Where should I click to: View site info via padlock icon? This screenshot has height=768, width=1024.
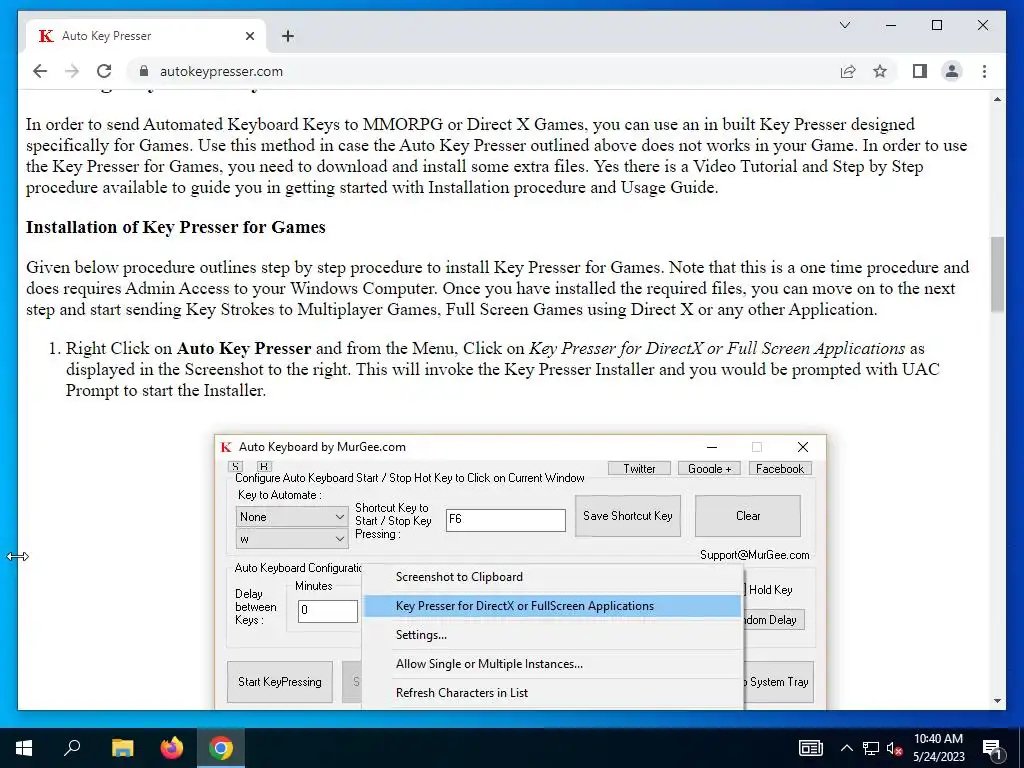(x=144, y=71)
